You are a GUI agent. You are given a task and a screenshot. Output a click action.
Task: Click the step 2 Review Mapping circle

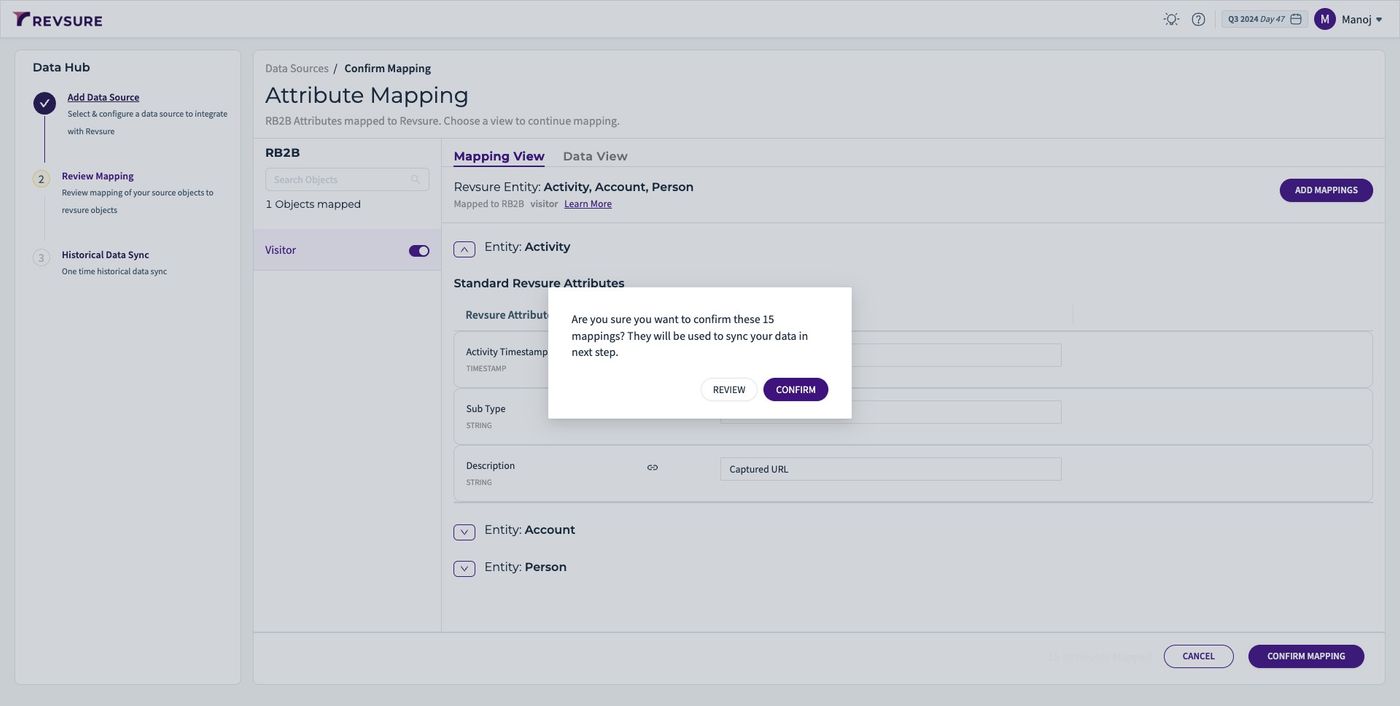[x=41, y=179]
